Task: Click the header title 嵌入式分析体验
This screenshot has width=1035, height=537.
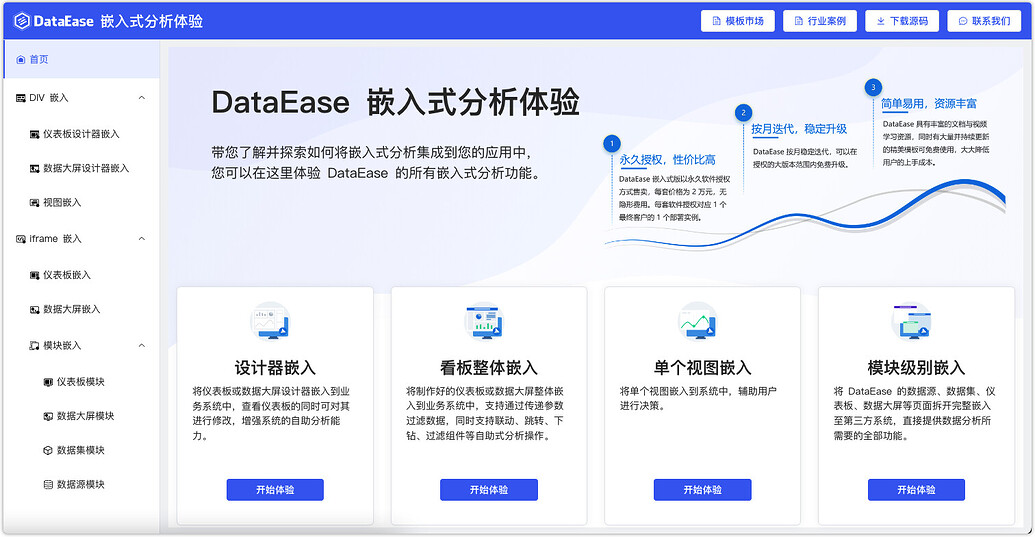Action: pyautogui.click(x=152, y=21)
